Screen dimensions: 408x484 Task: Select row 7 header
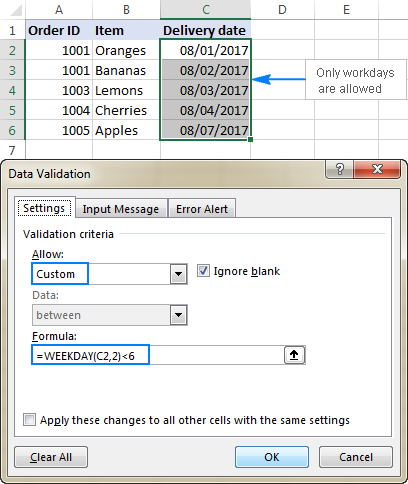(12, 150)
